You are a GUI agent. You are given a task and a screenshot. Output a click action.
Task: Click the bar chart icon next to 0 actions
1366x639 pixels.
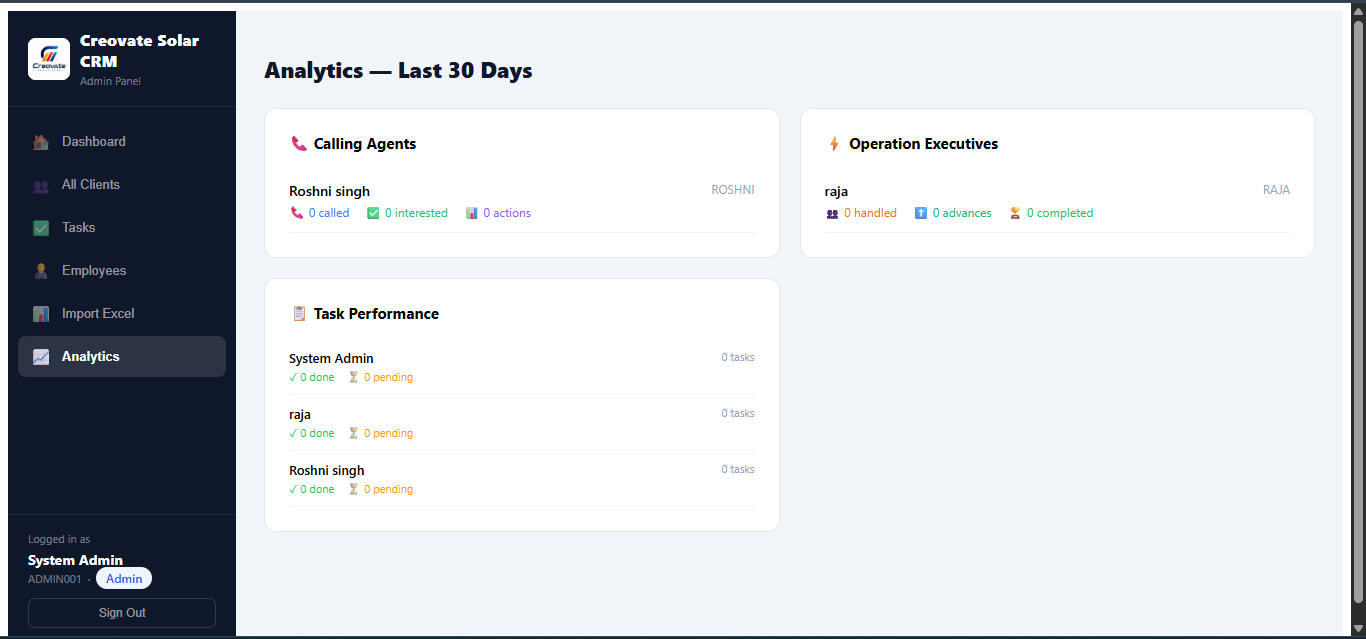coord(472,213)
